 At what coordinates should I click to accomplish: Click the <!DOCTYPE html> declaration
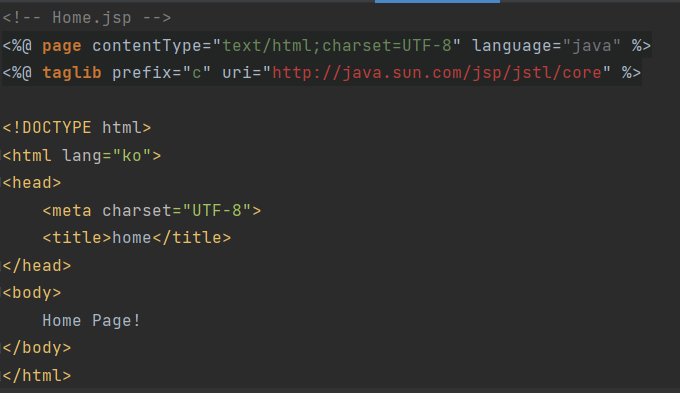77,128
